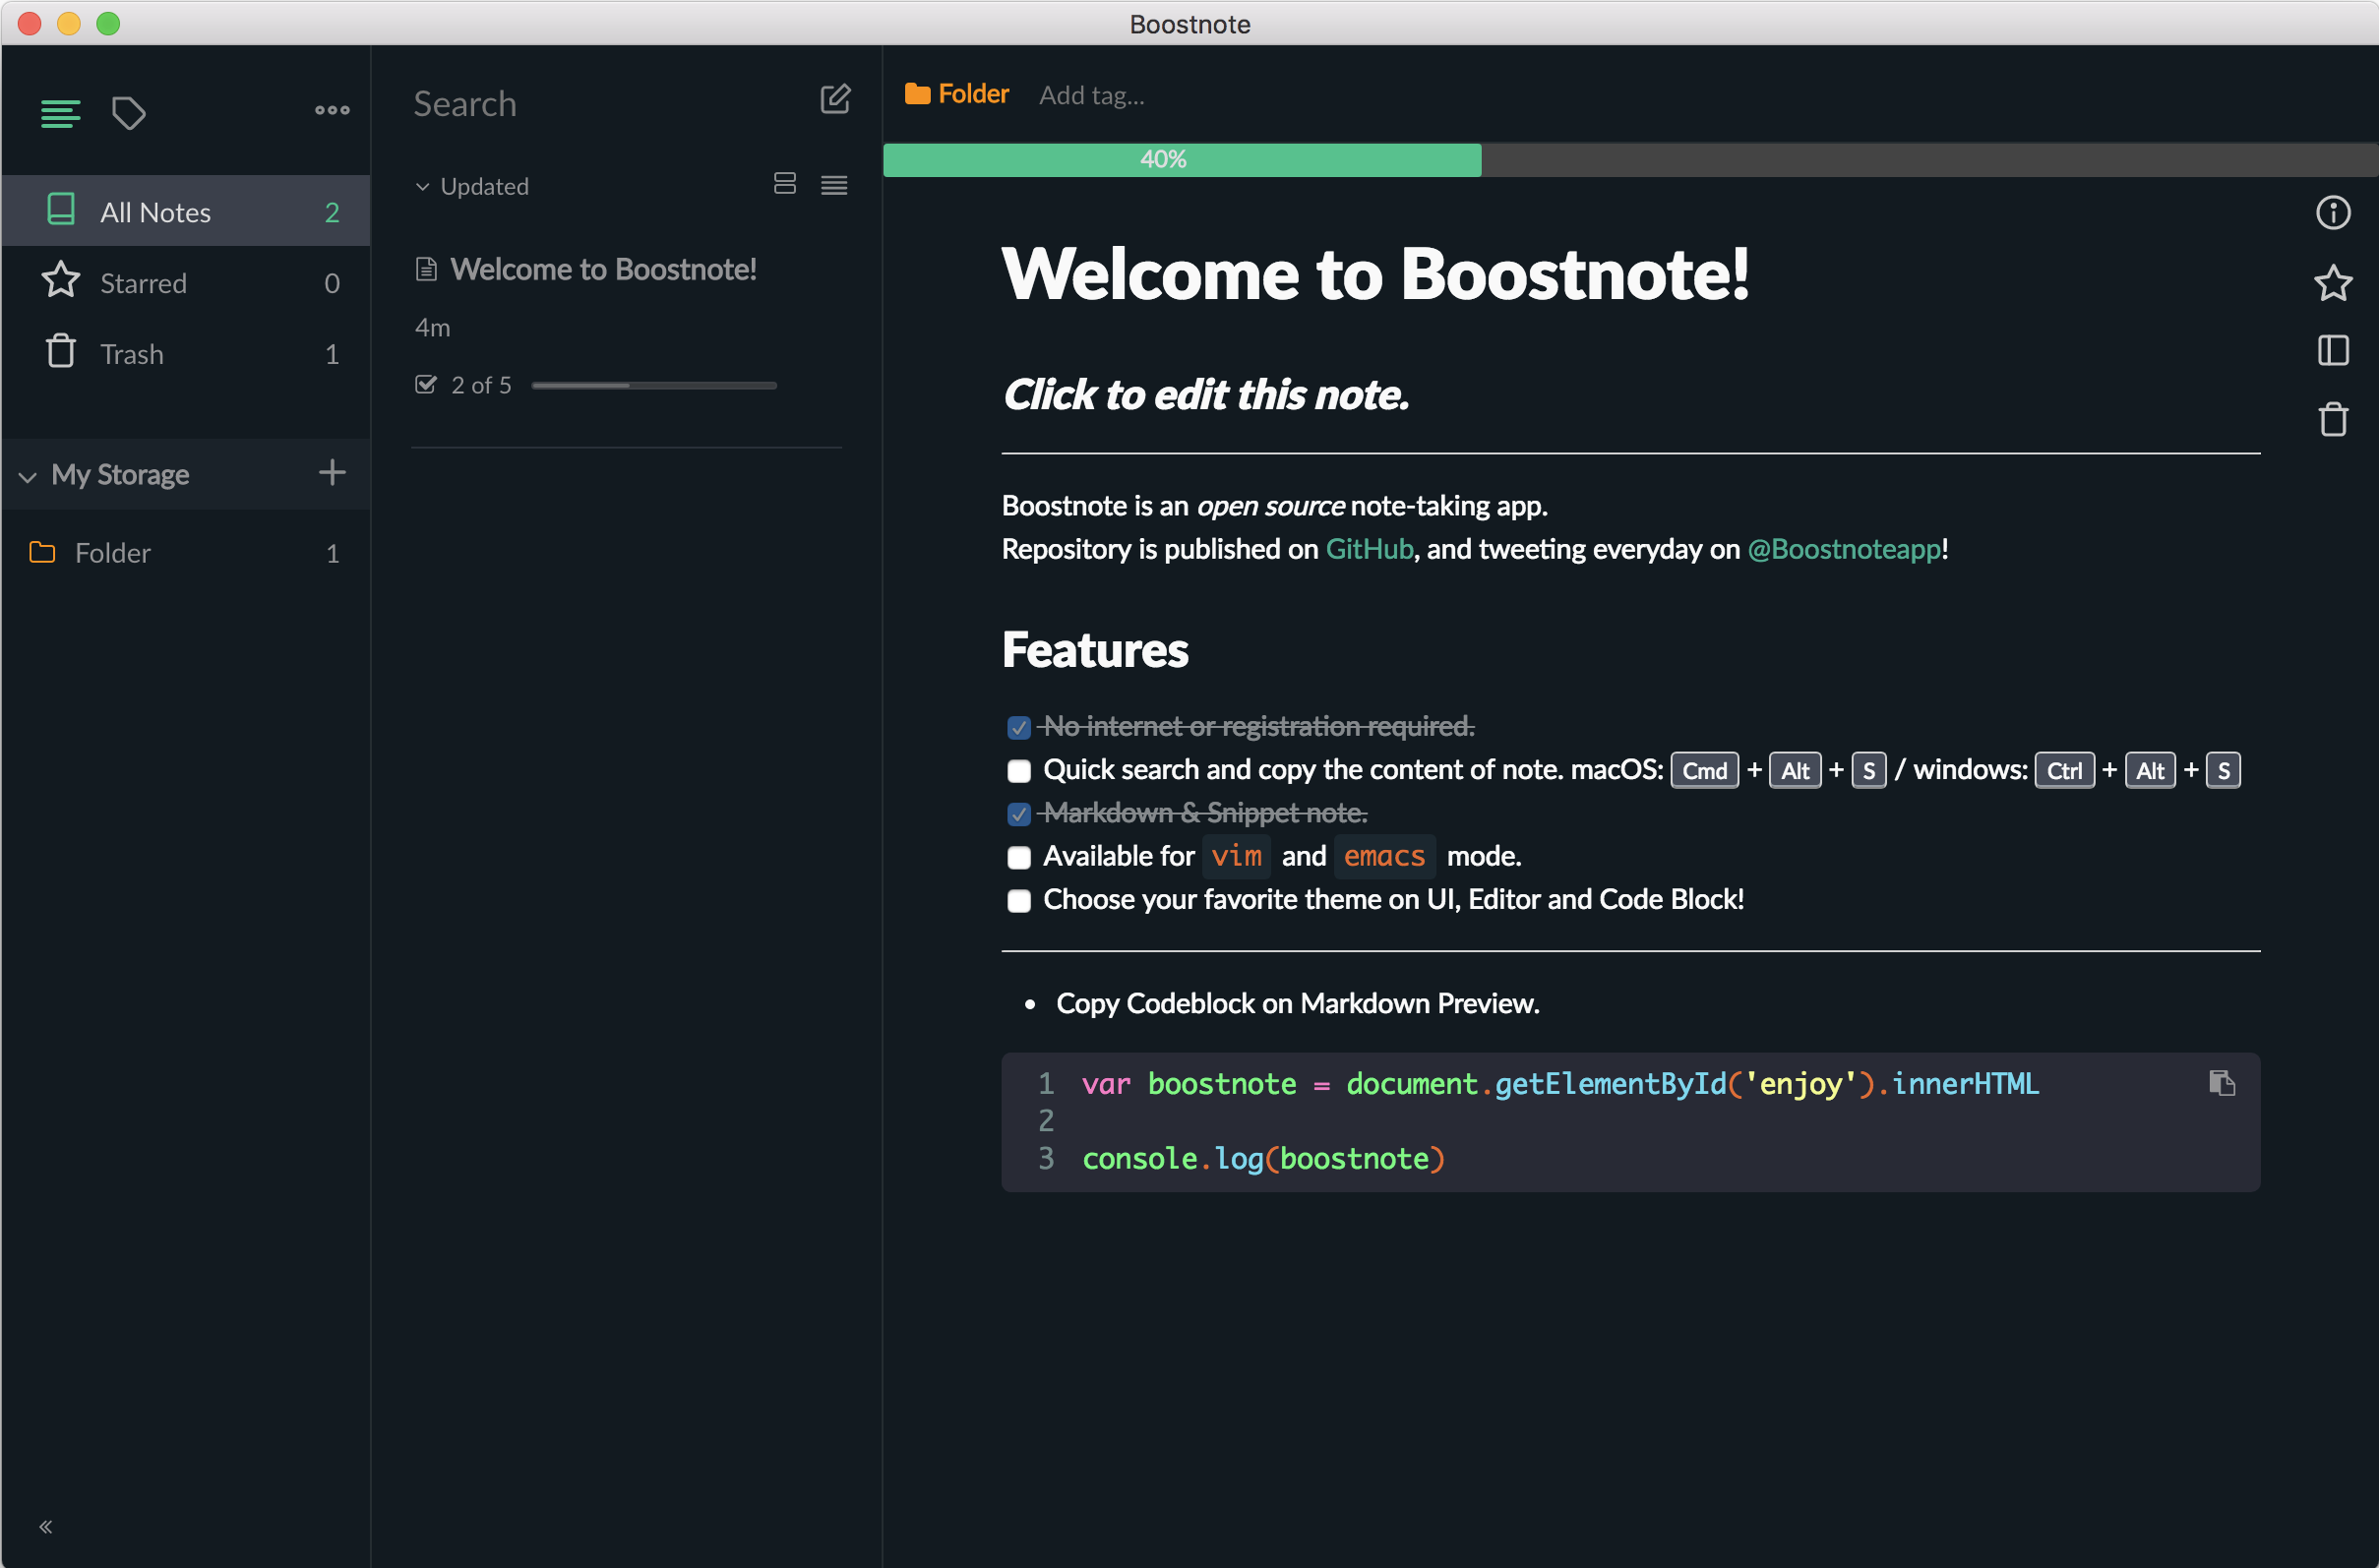Switch note list to compact list view
The image size is (2379, 1568).
(x=835, y=185)
